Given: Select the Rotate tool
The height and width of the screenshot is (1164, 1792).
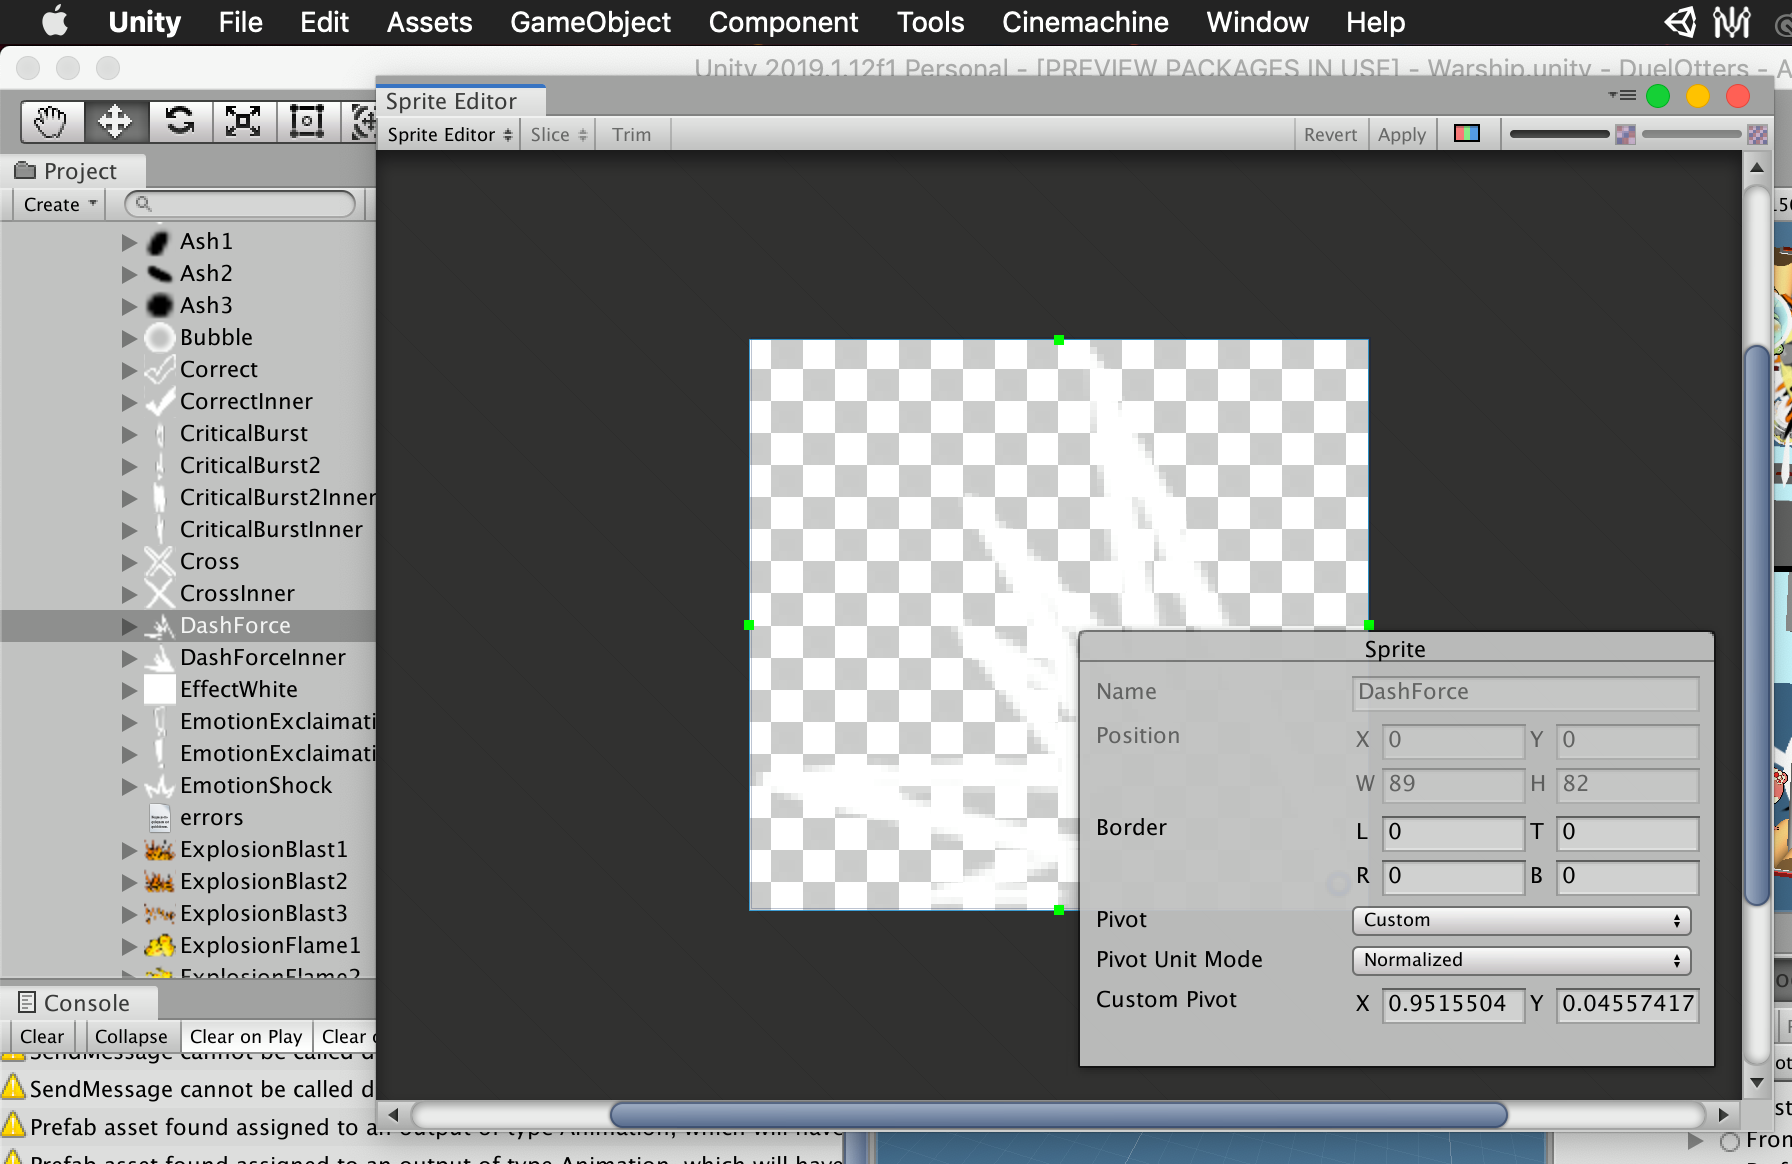Looking at the screenshot, I should [x=180, y=122].
